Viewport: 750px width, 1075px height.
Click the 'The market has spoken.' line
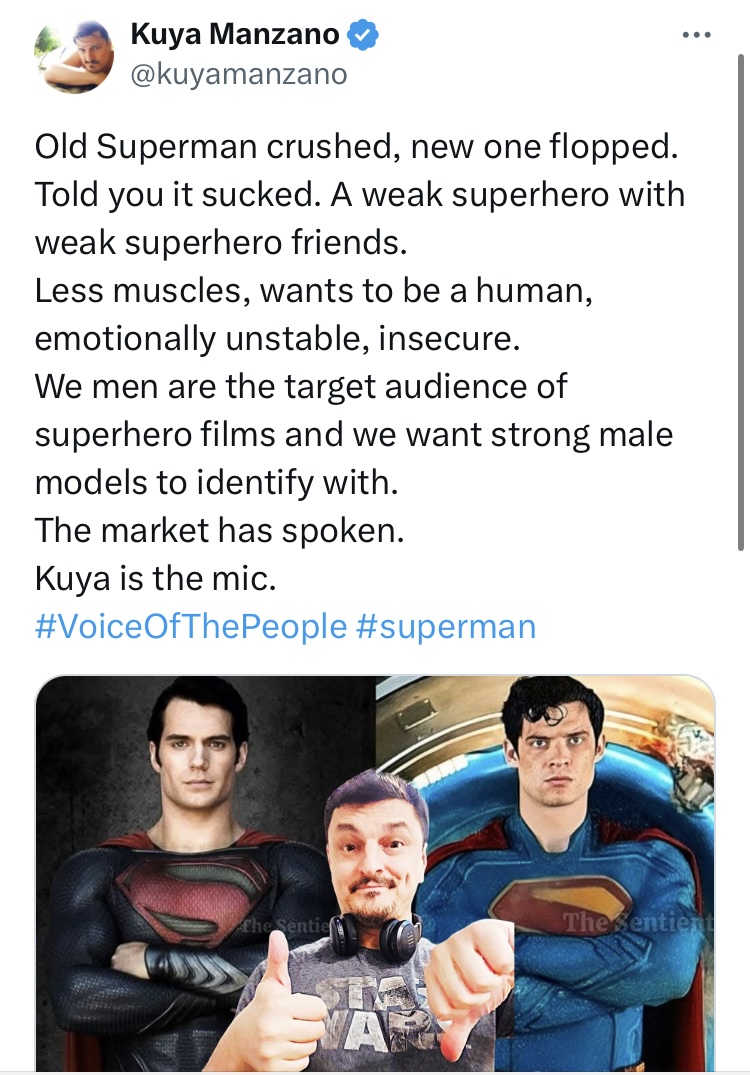click(219, 530)
